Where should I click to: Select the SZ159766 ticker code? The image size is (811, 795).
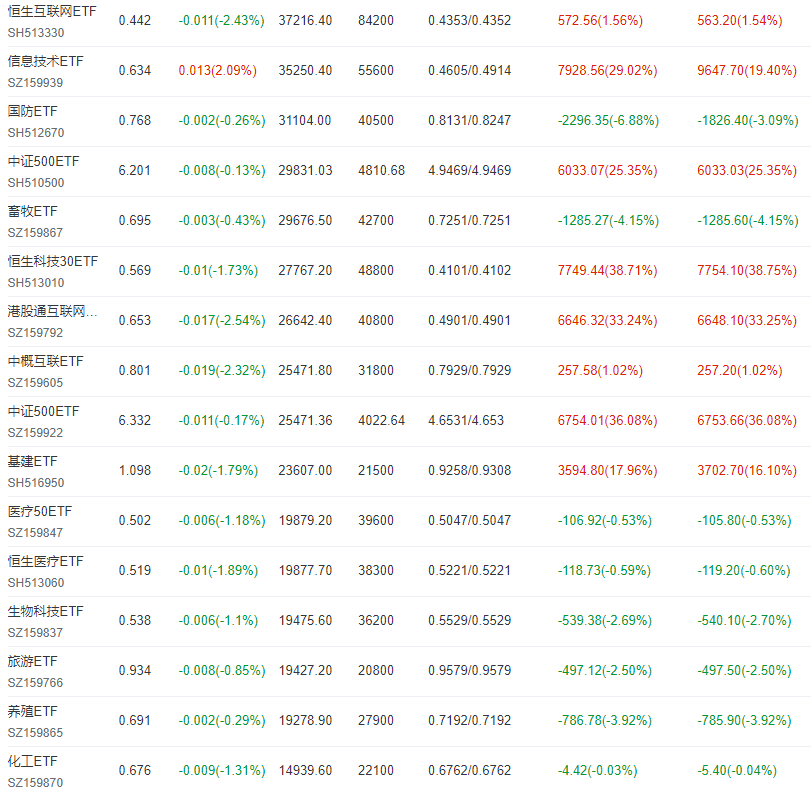[x=35, y=683]
